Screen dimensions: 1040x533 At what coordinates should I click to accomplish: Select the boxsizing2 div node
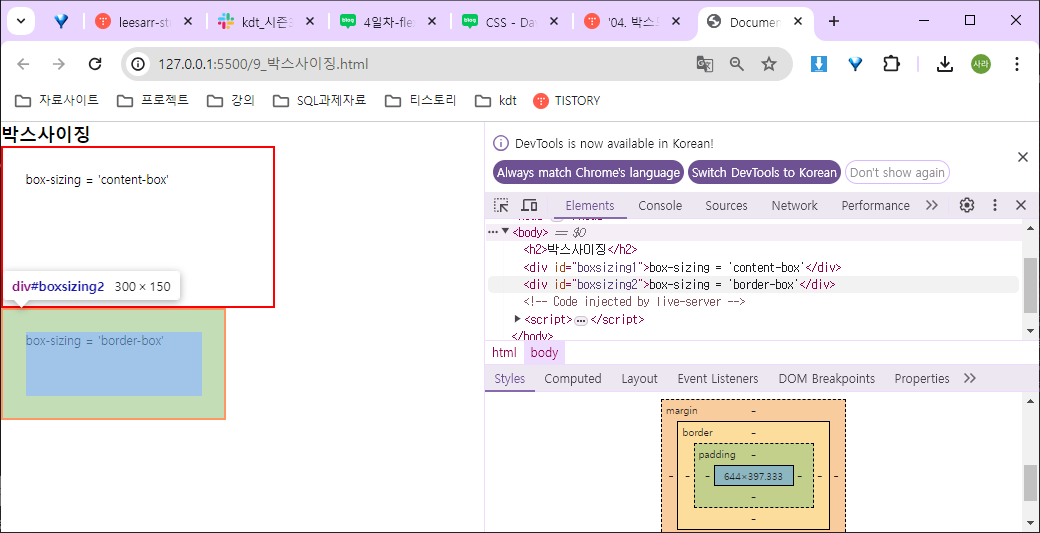tap(679, 284)
